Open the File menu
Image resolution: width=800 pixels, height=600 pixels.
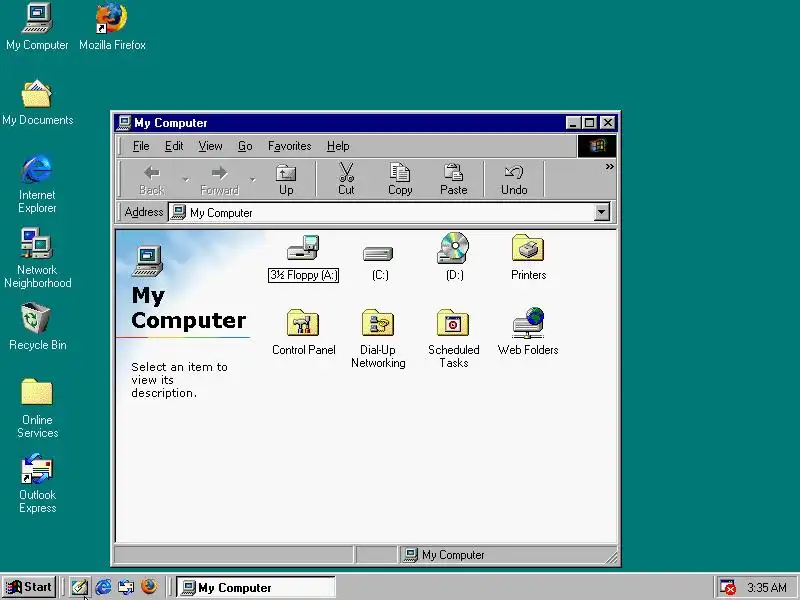(x=141, y=146)
